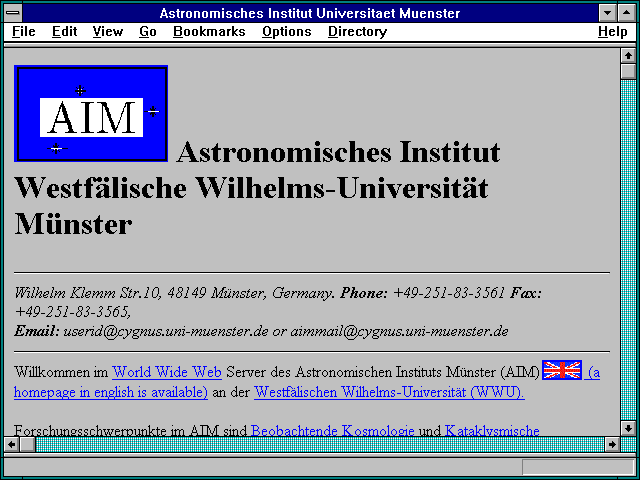
Task: Open the View menu
Action: [x=108, y=32]
